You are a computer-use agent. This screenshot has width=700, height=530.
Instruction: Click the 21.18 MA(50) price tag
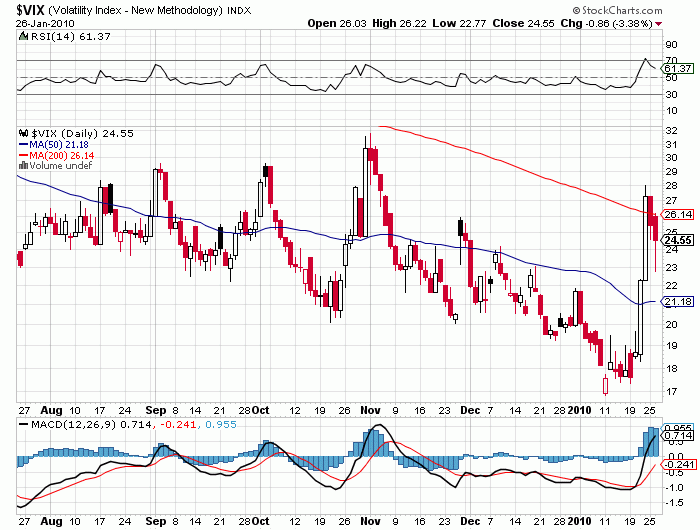coord(678,302)
